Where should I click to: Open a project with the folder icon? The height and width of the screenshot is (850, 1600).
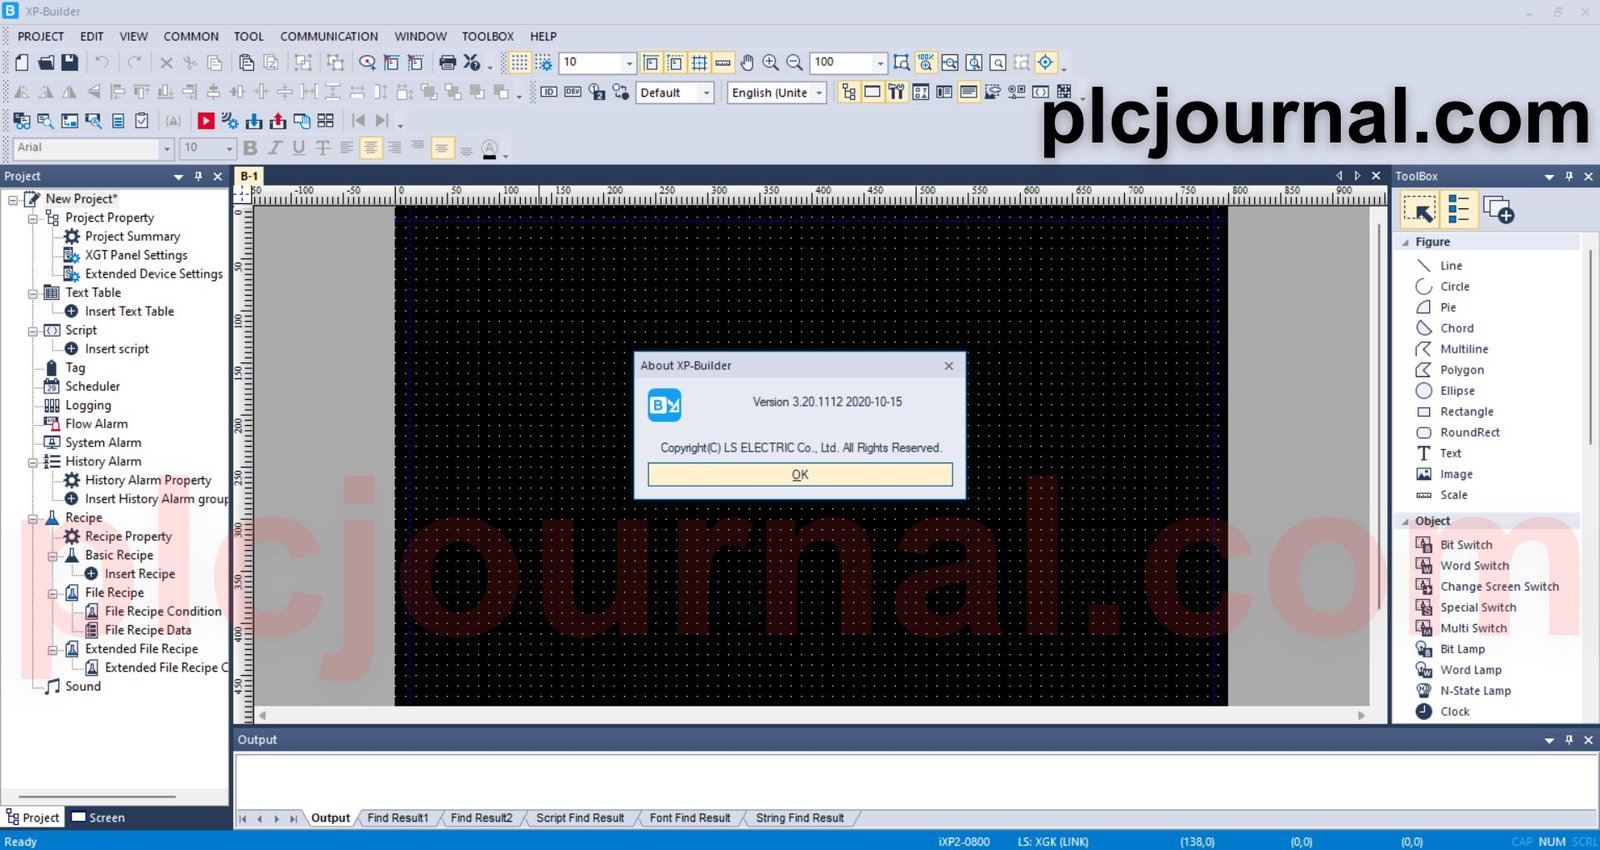coord(46,62)
